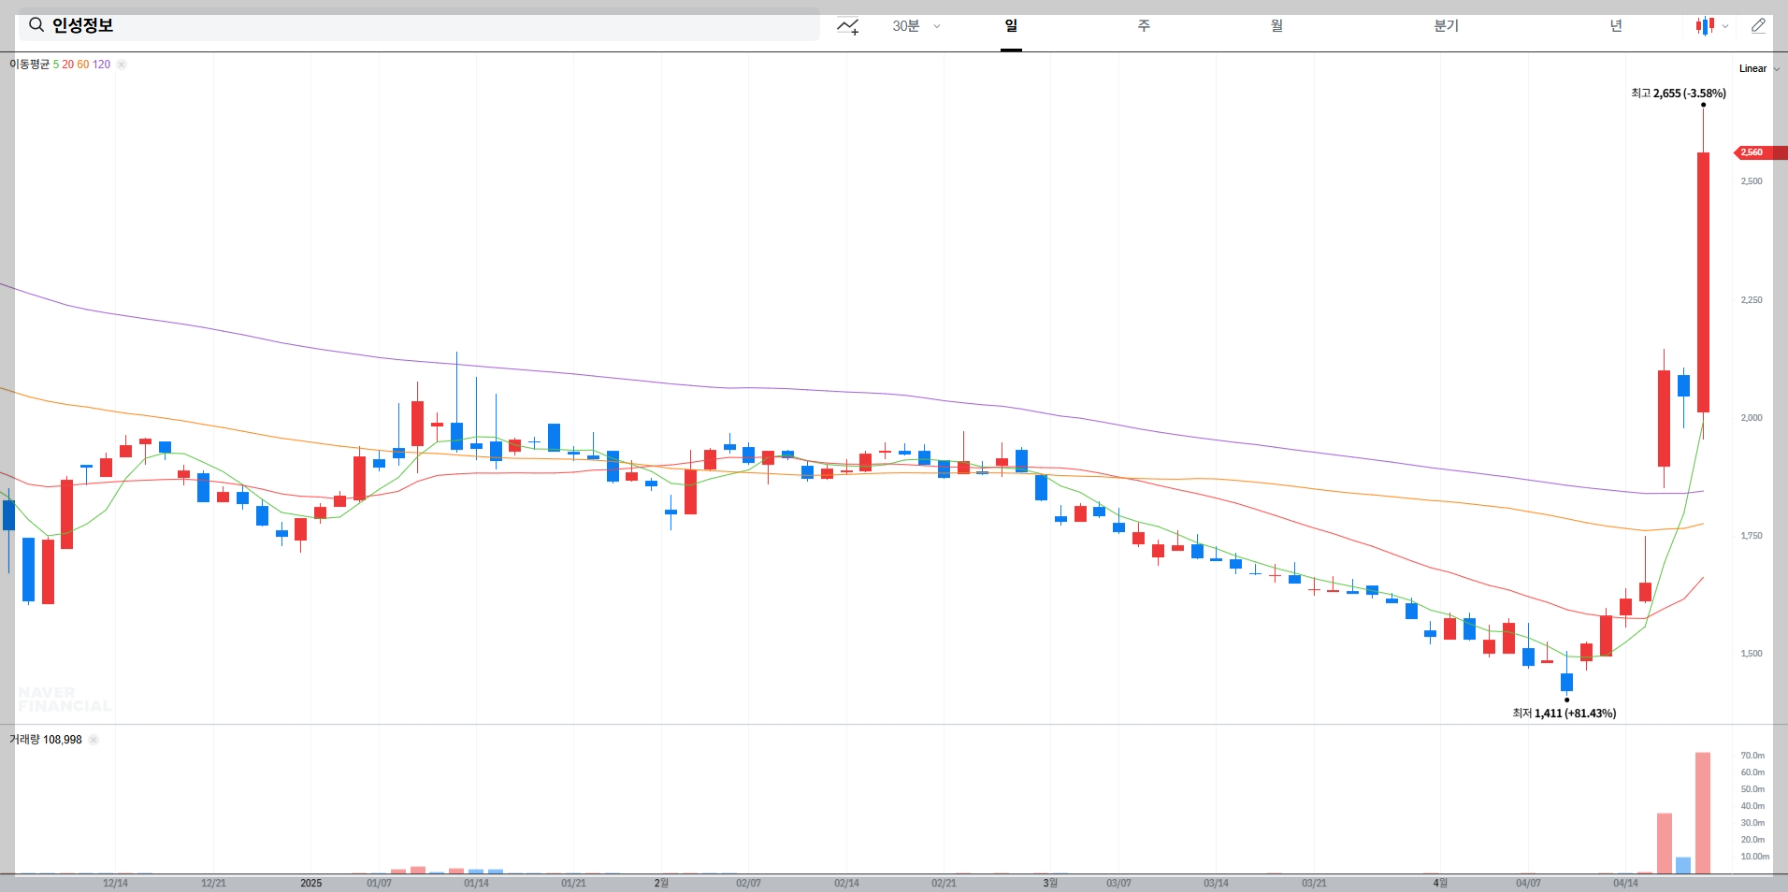Click the largest red volume bar
1788x892 pixels.
(x=1703, y=813)
